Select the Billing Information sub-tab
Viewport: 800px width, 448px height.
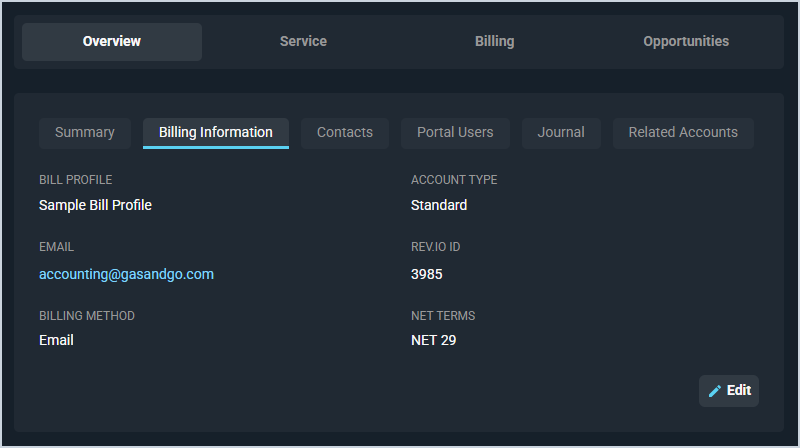[x=216, y=133]
